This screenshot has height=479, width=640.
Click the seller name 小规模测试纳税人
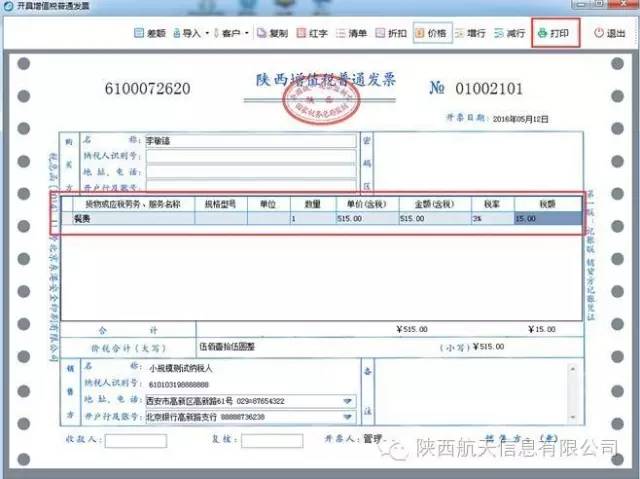[x=180, y=368]
